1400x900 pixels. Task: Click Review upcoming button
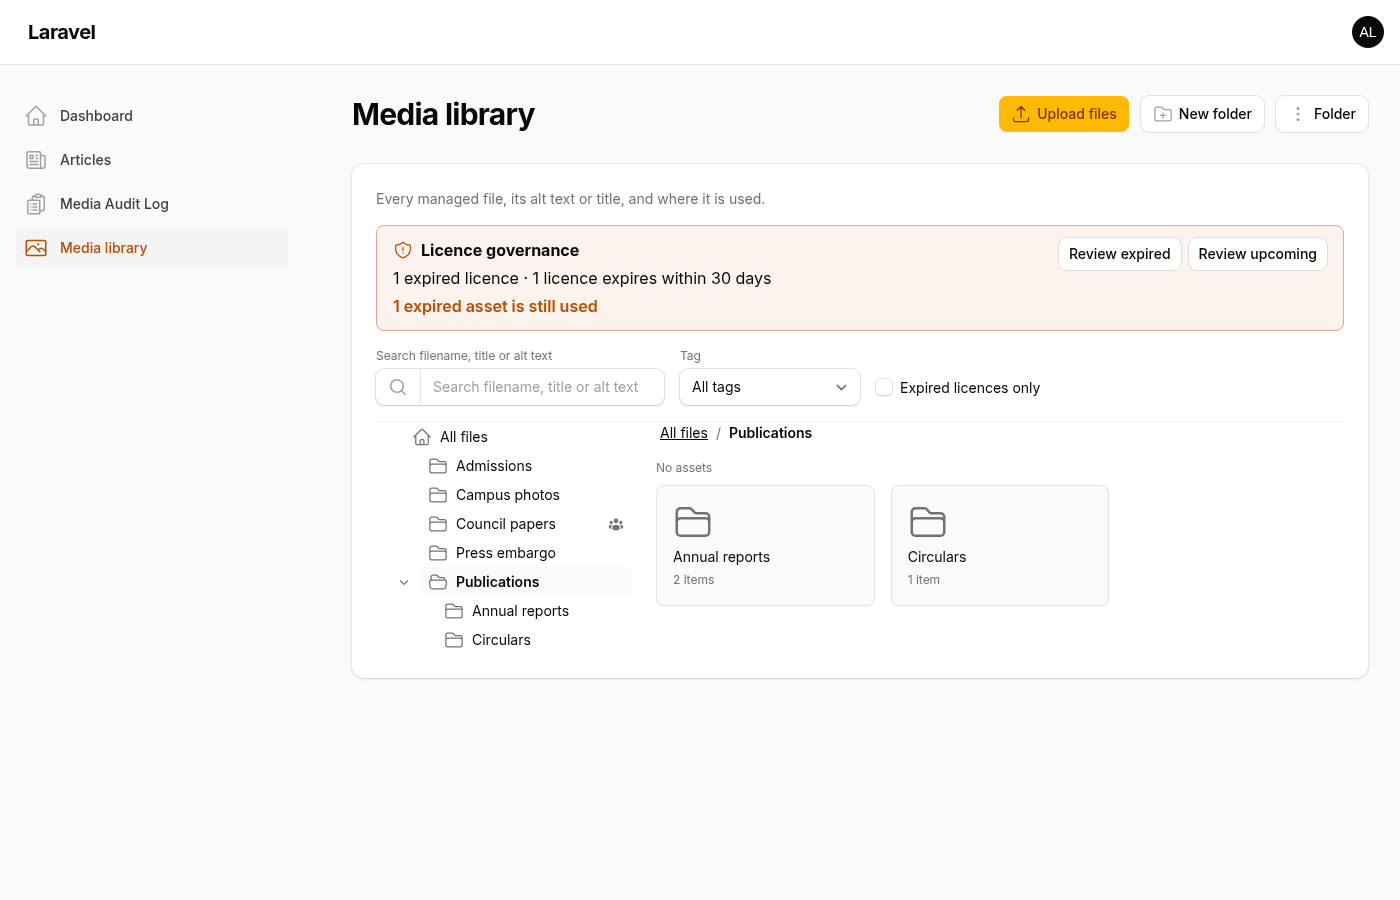coord(1258,254)
